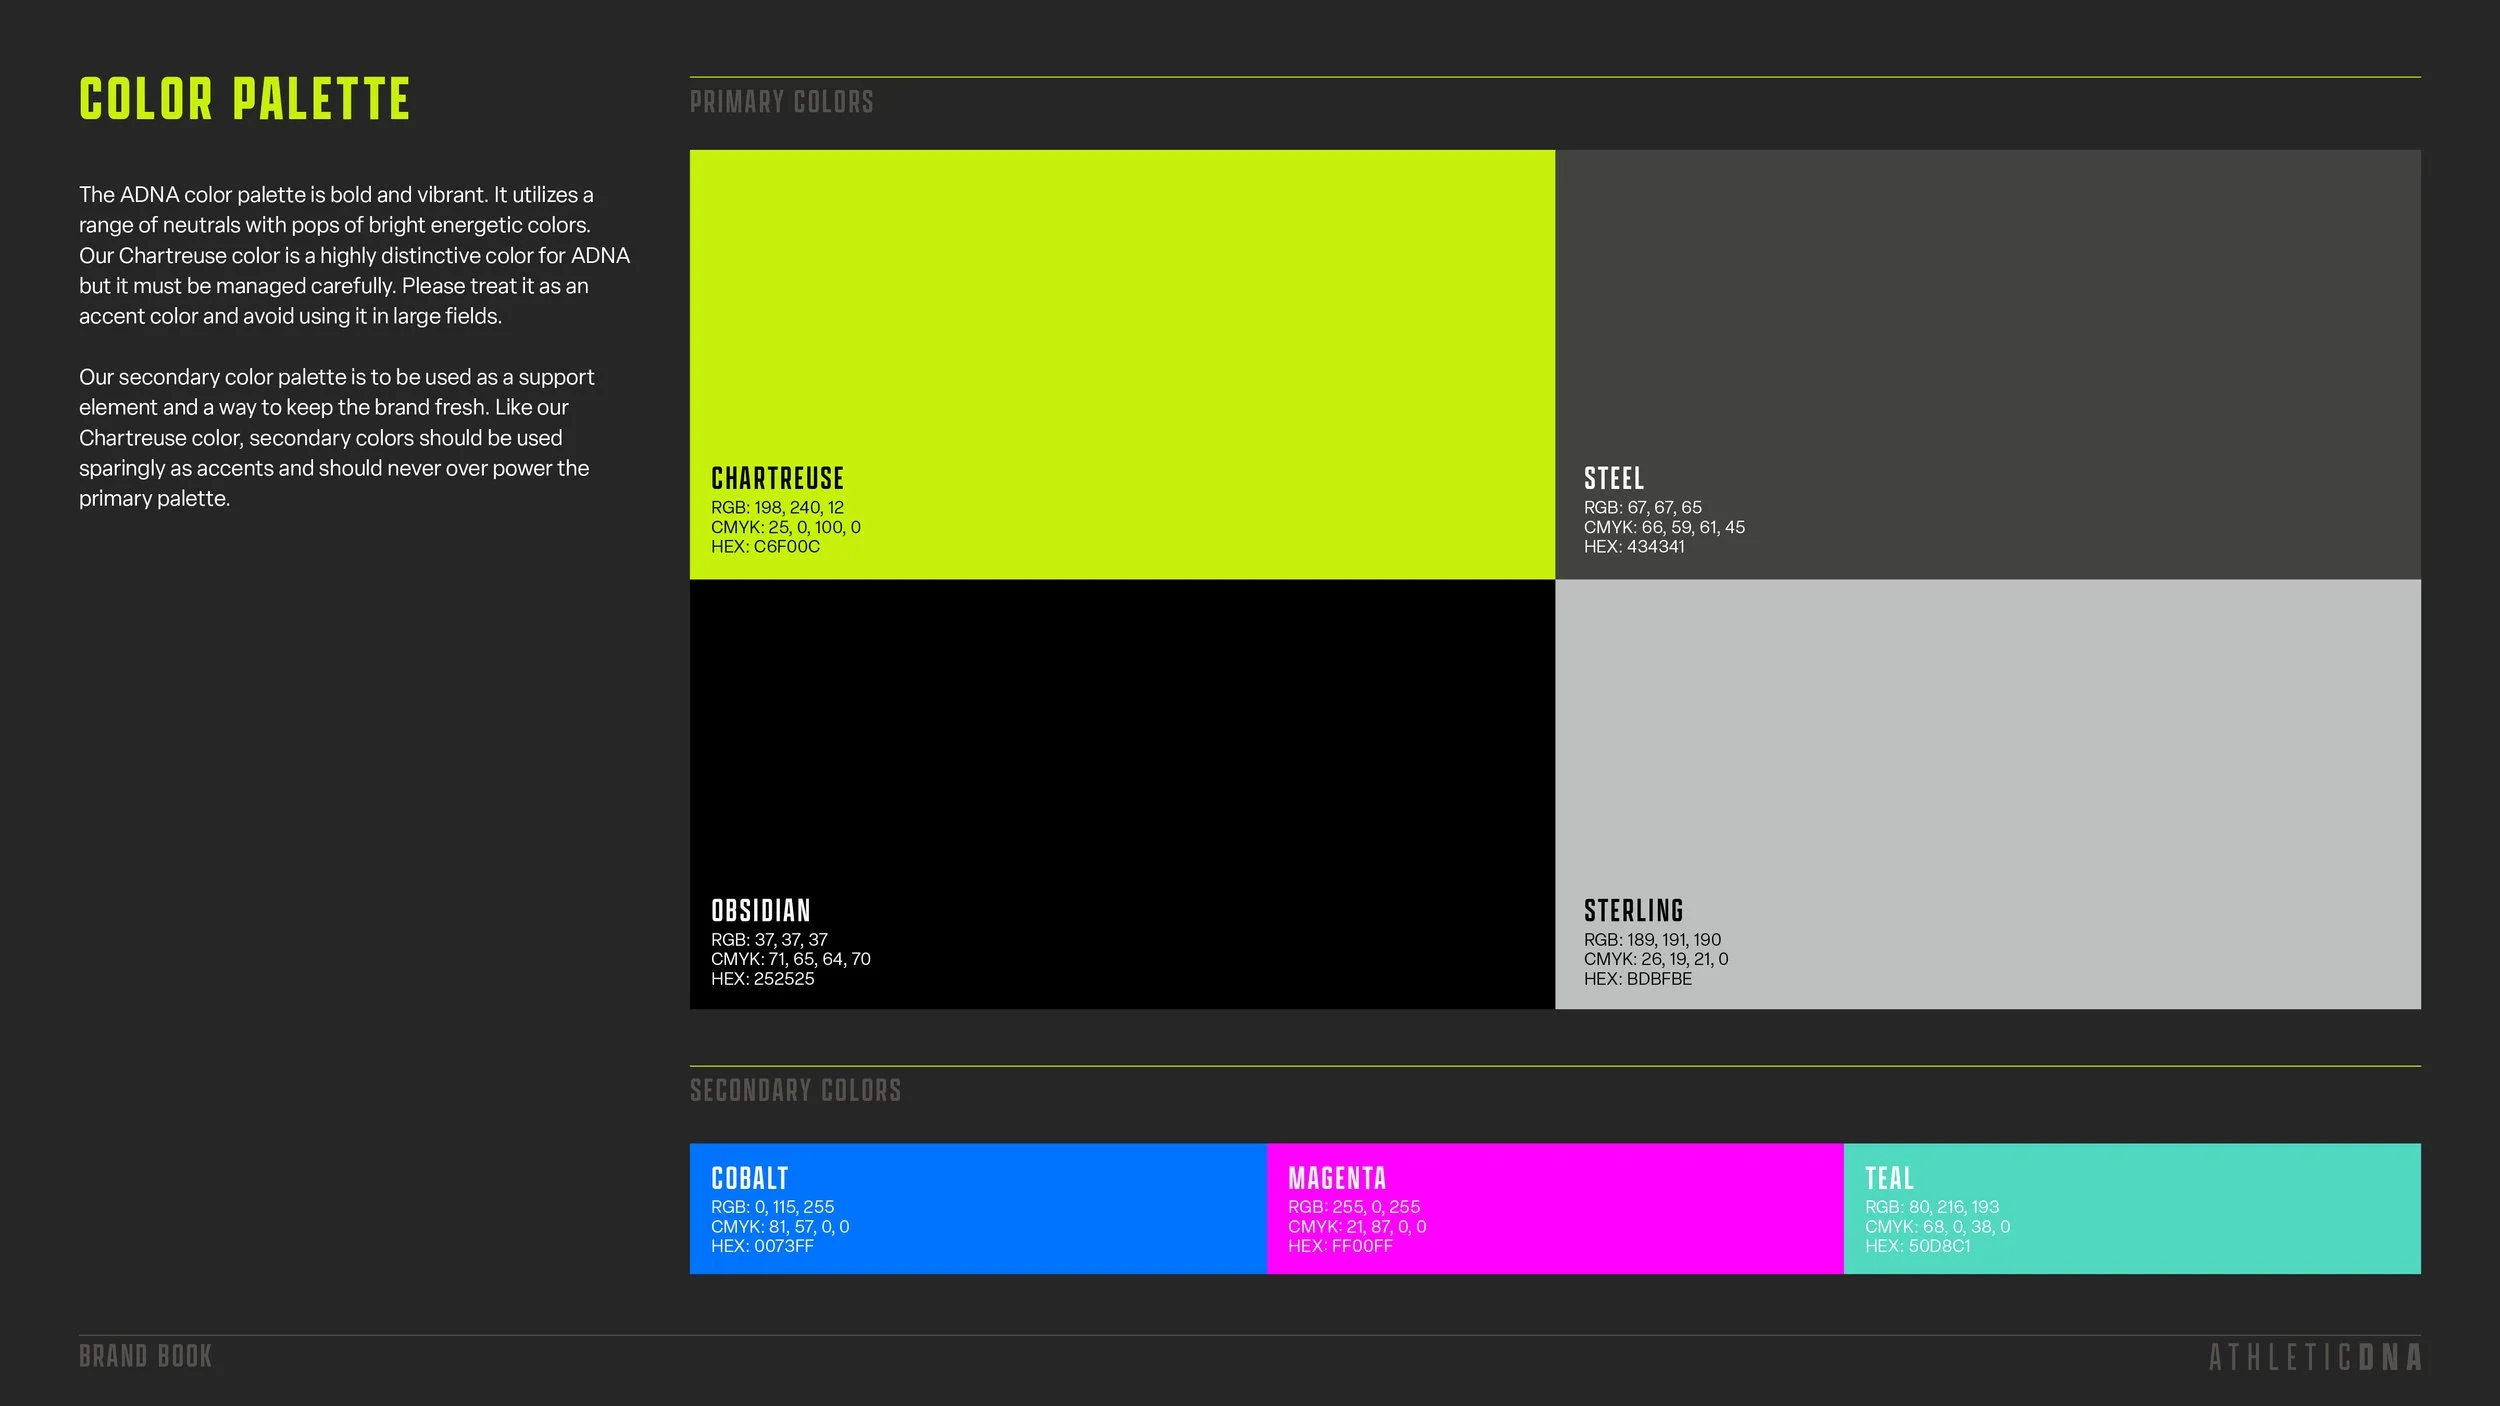Click paragraph starting 'The ADNA color palette'
This screenshot has width=2500, height=1406.
pyautogui.click(x=354, y=255)
